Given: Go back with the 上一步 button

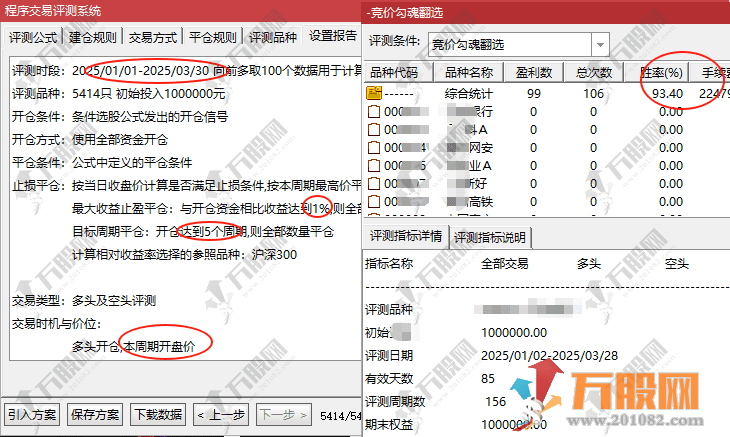Looking at the screenshot, I should [221, 414].
